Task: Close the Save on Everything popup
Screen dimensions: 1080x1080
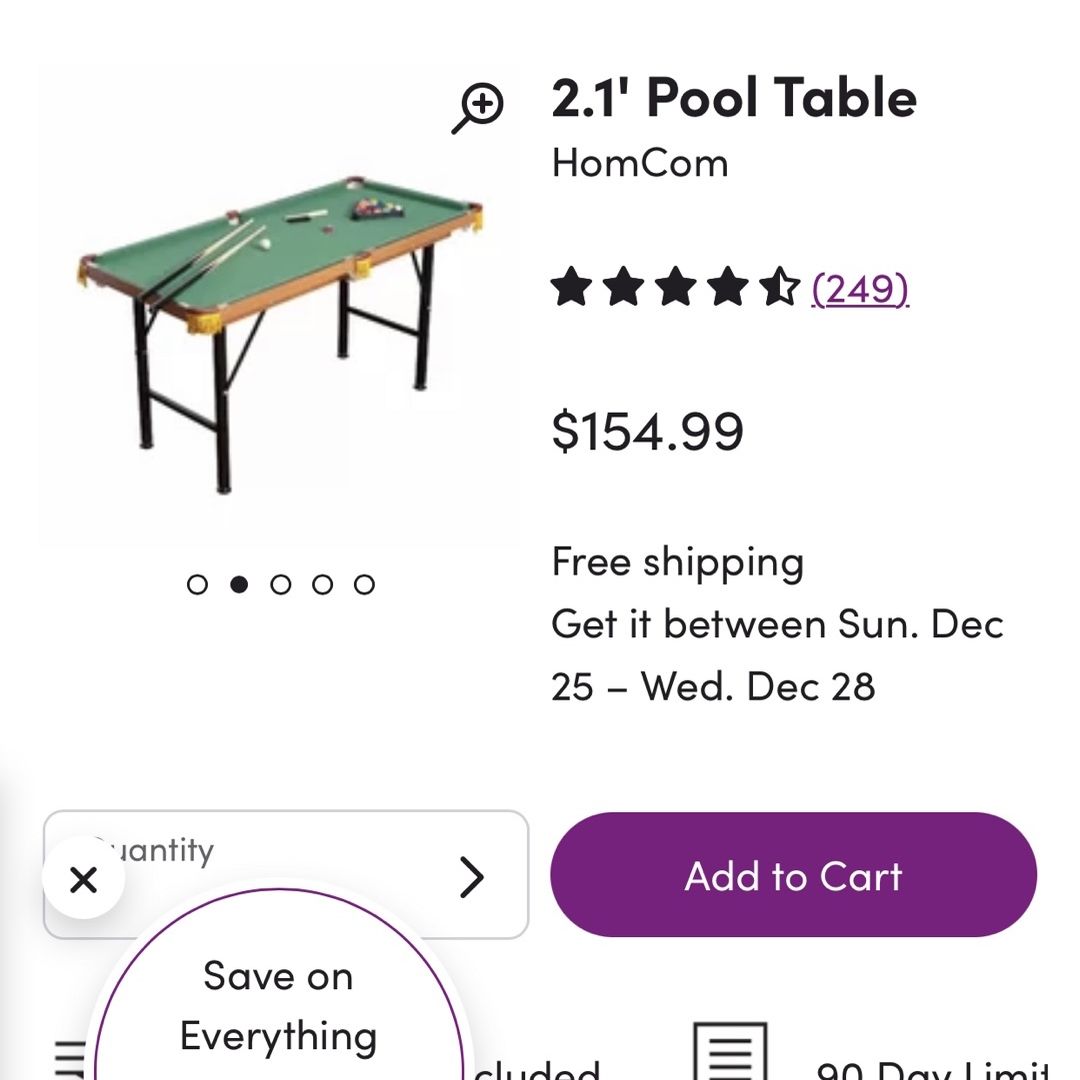Action: 83,879
